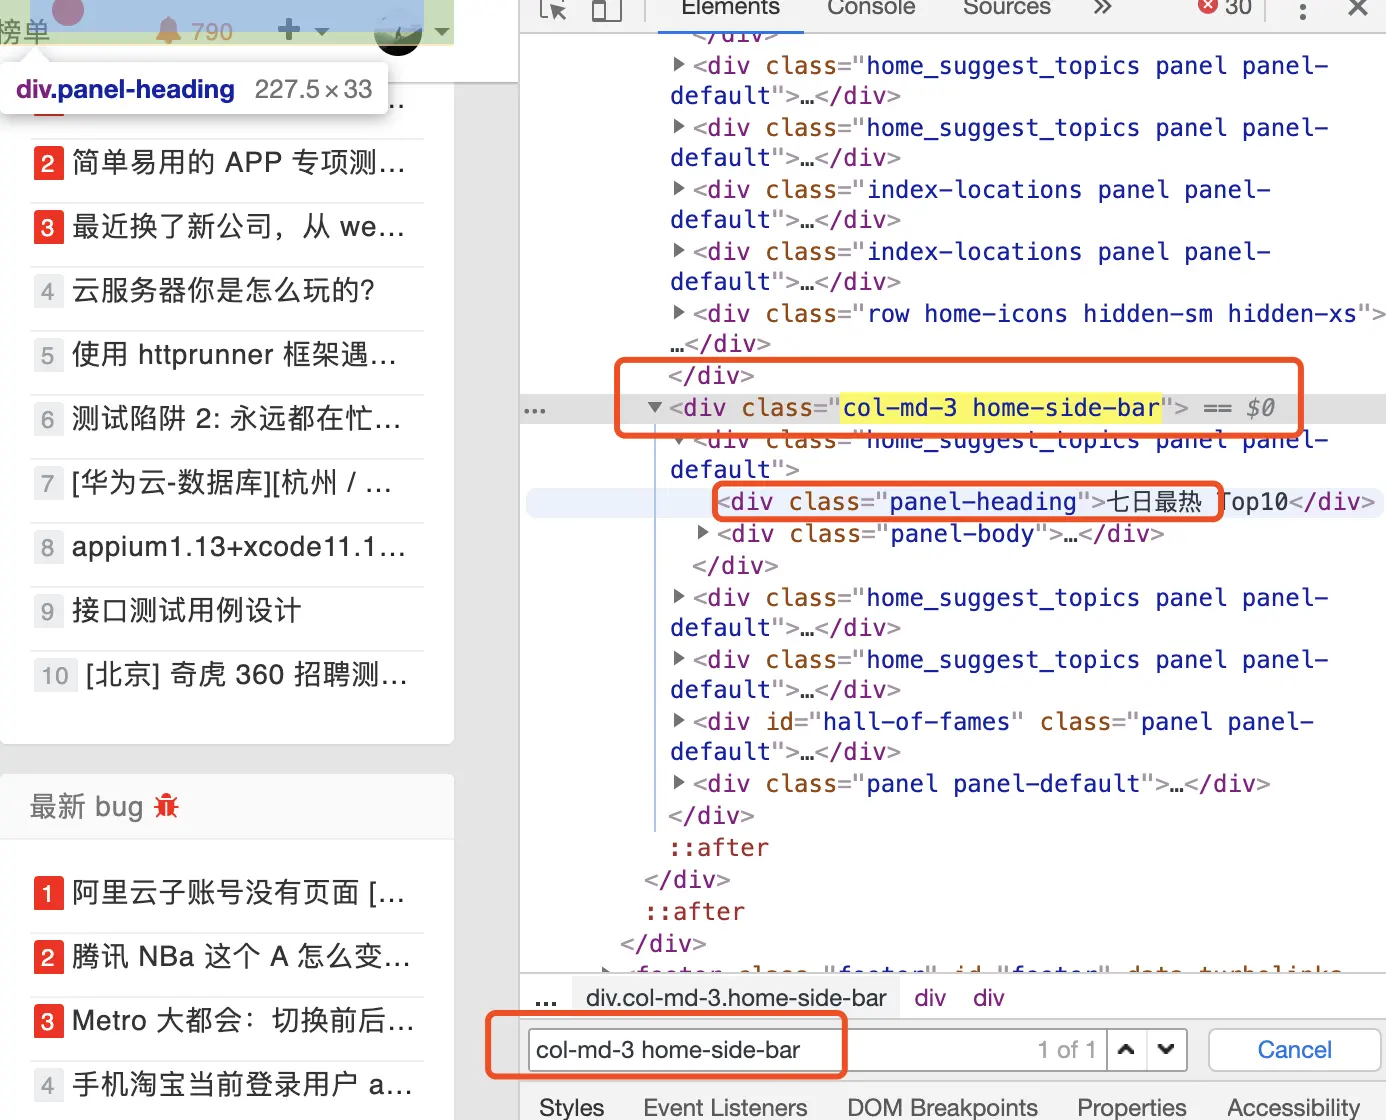Toggle the device toolbar icon
The height and width of the screenshot is (1120, 1386).
click(607, 9)
